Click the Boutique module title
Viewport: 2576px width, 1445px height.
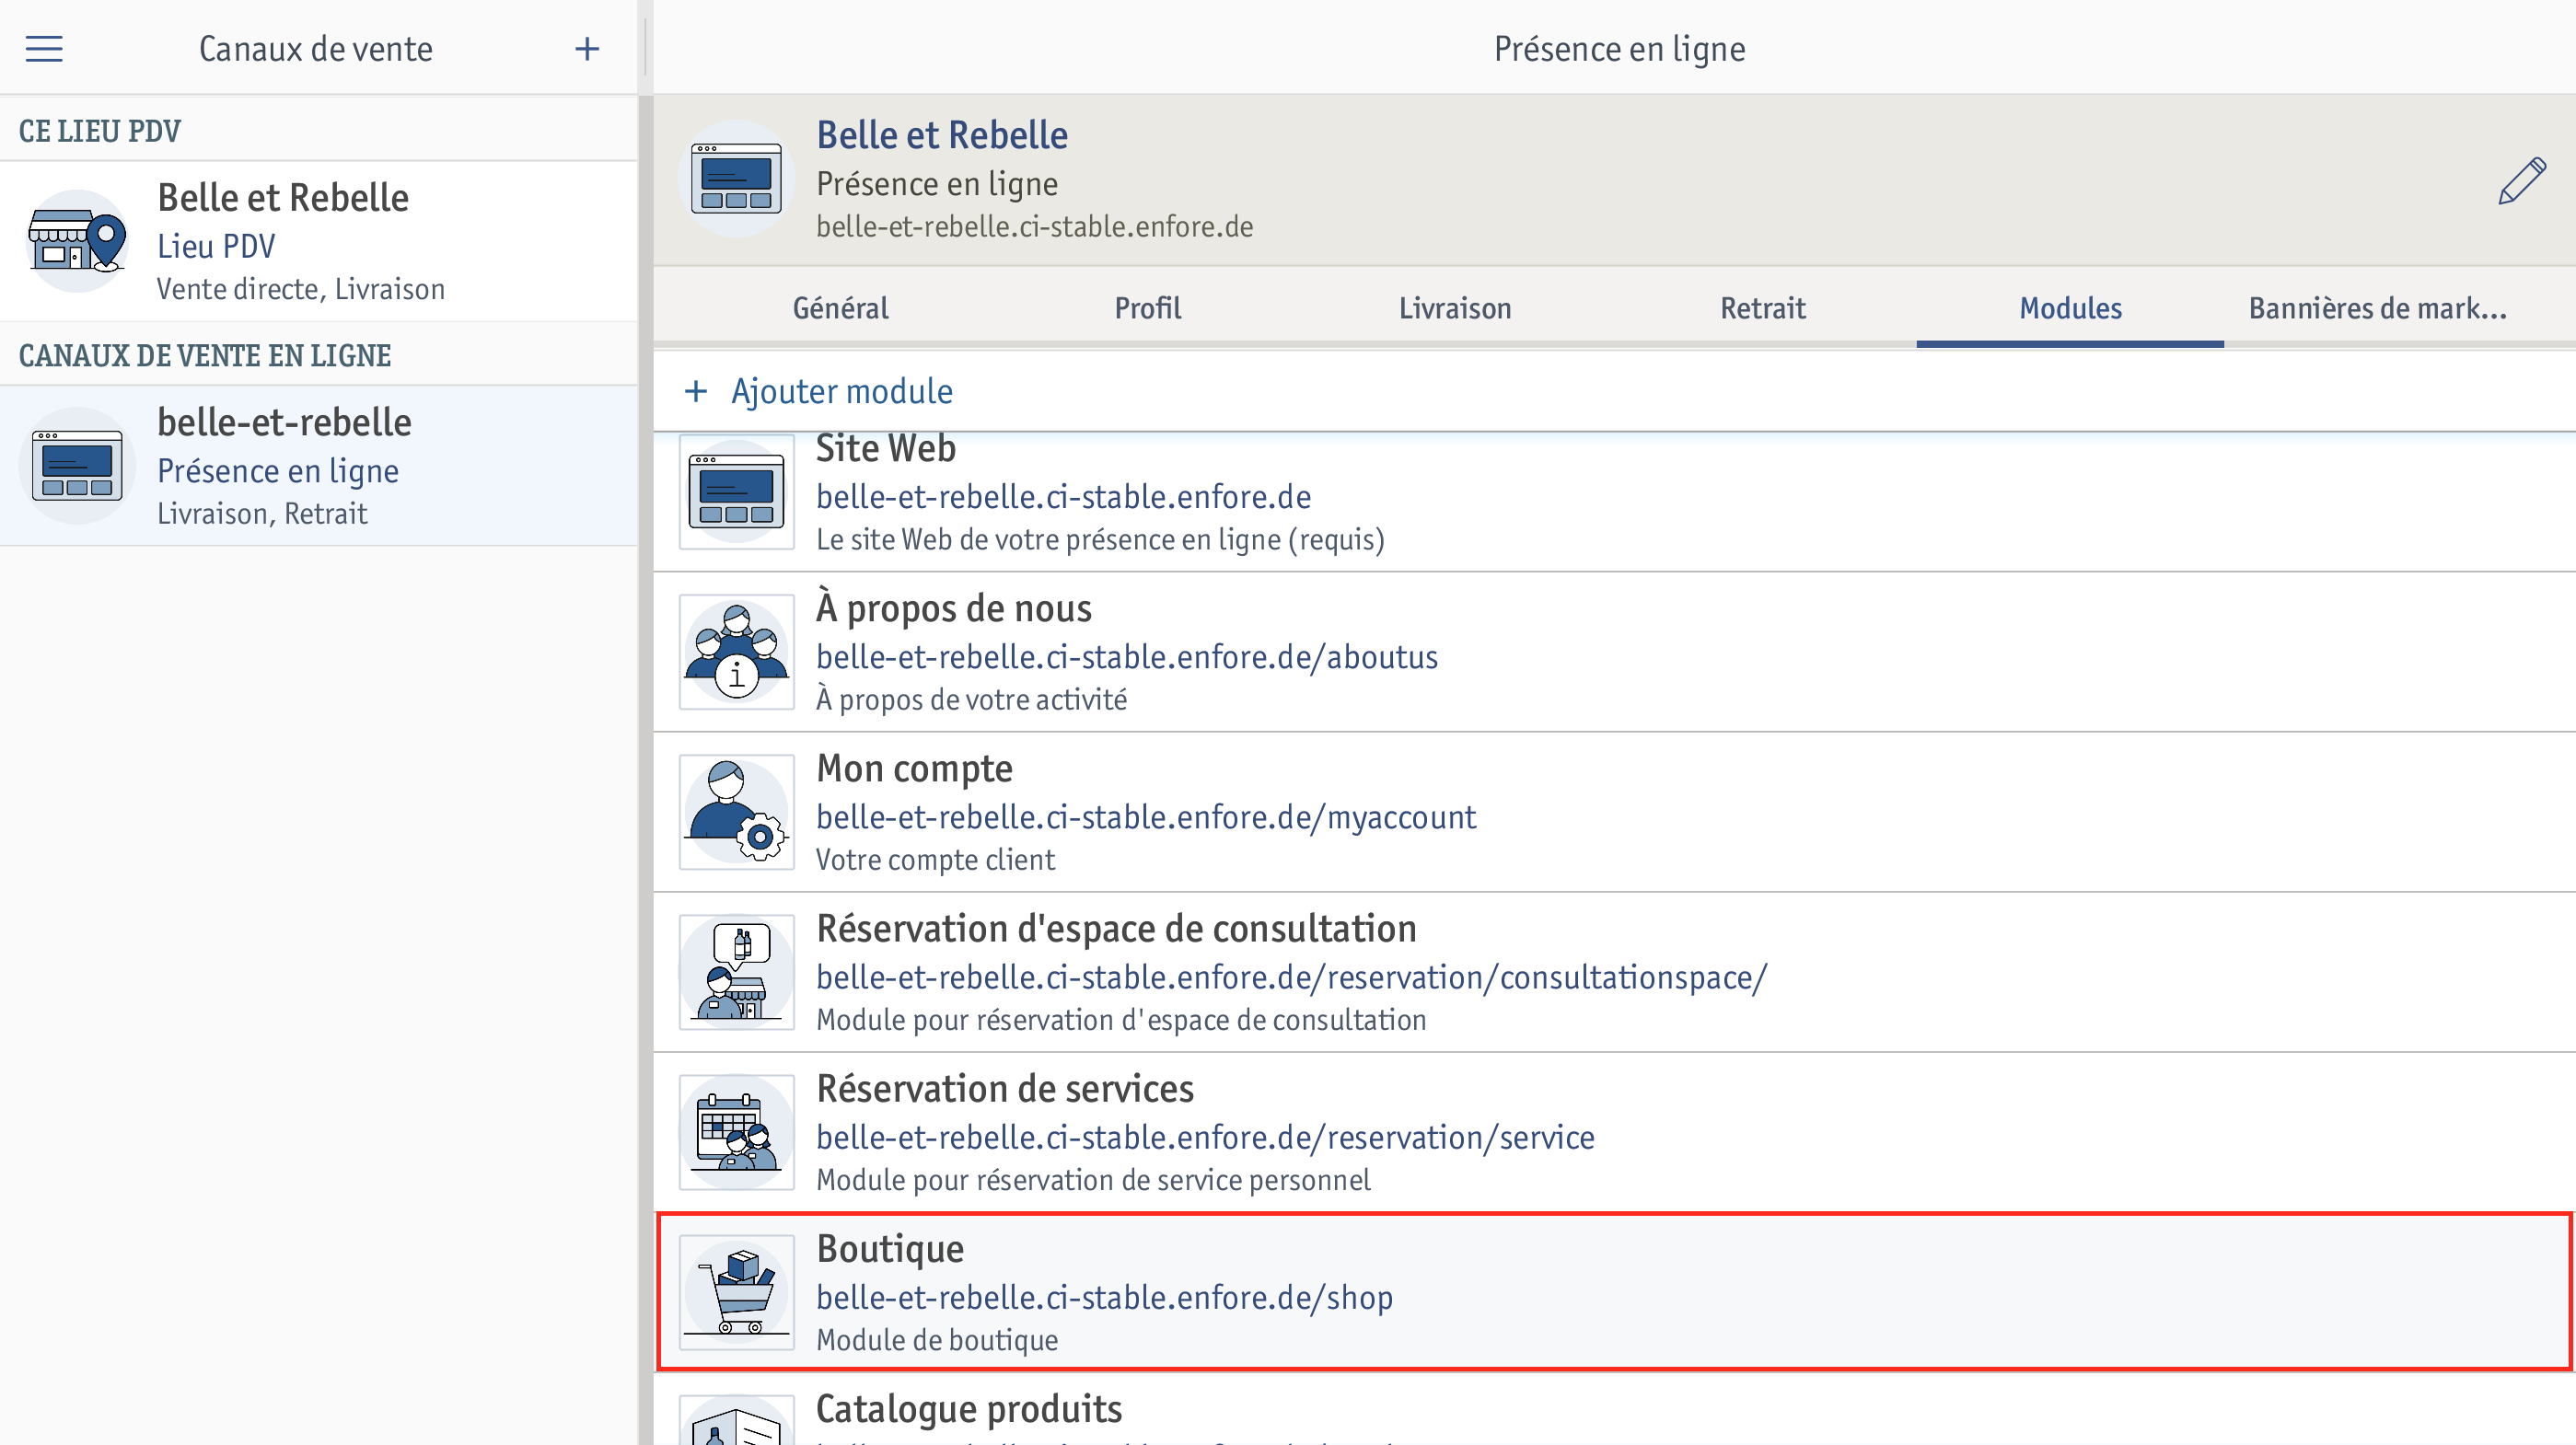pyautogui.click(x=890, y=1248)
